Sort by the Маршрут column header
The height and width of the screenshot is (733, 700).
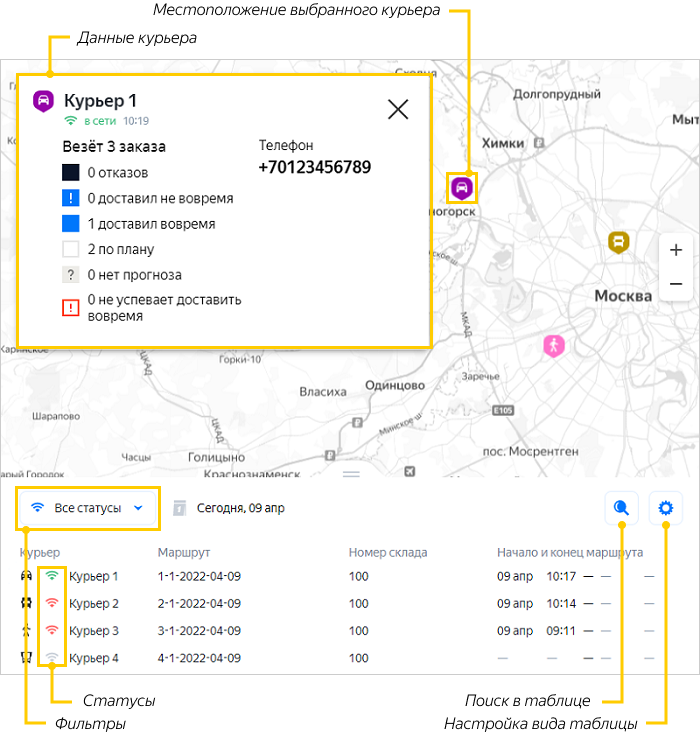[184, 552]
